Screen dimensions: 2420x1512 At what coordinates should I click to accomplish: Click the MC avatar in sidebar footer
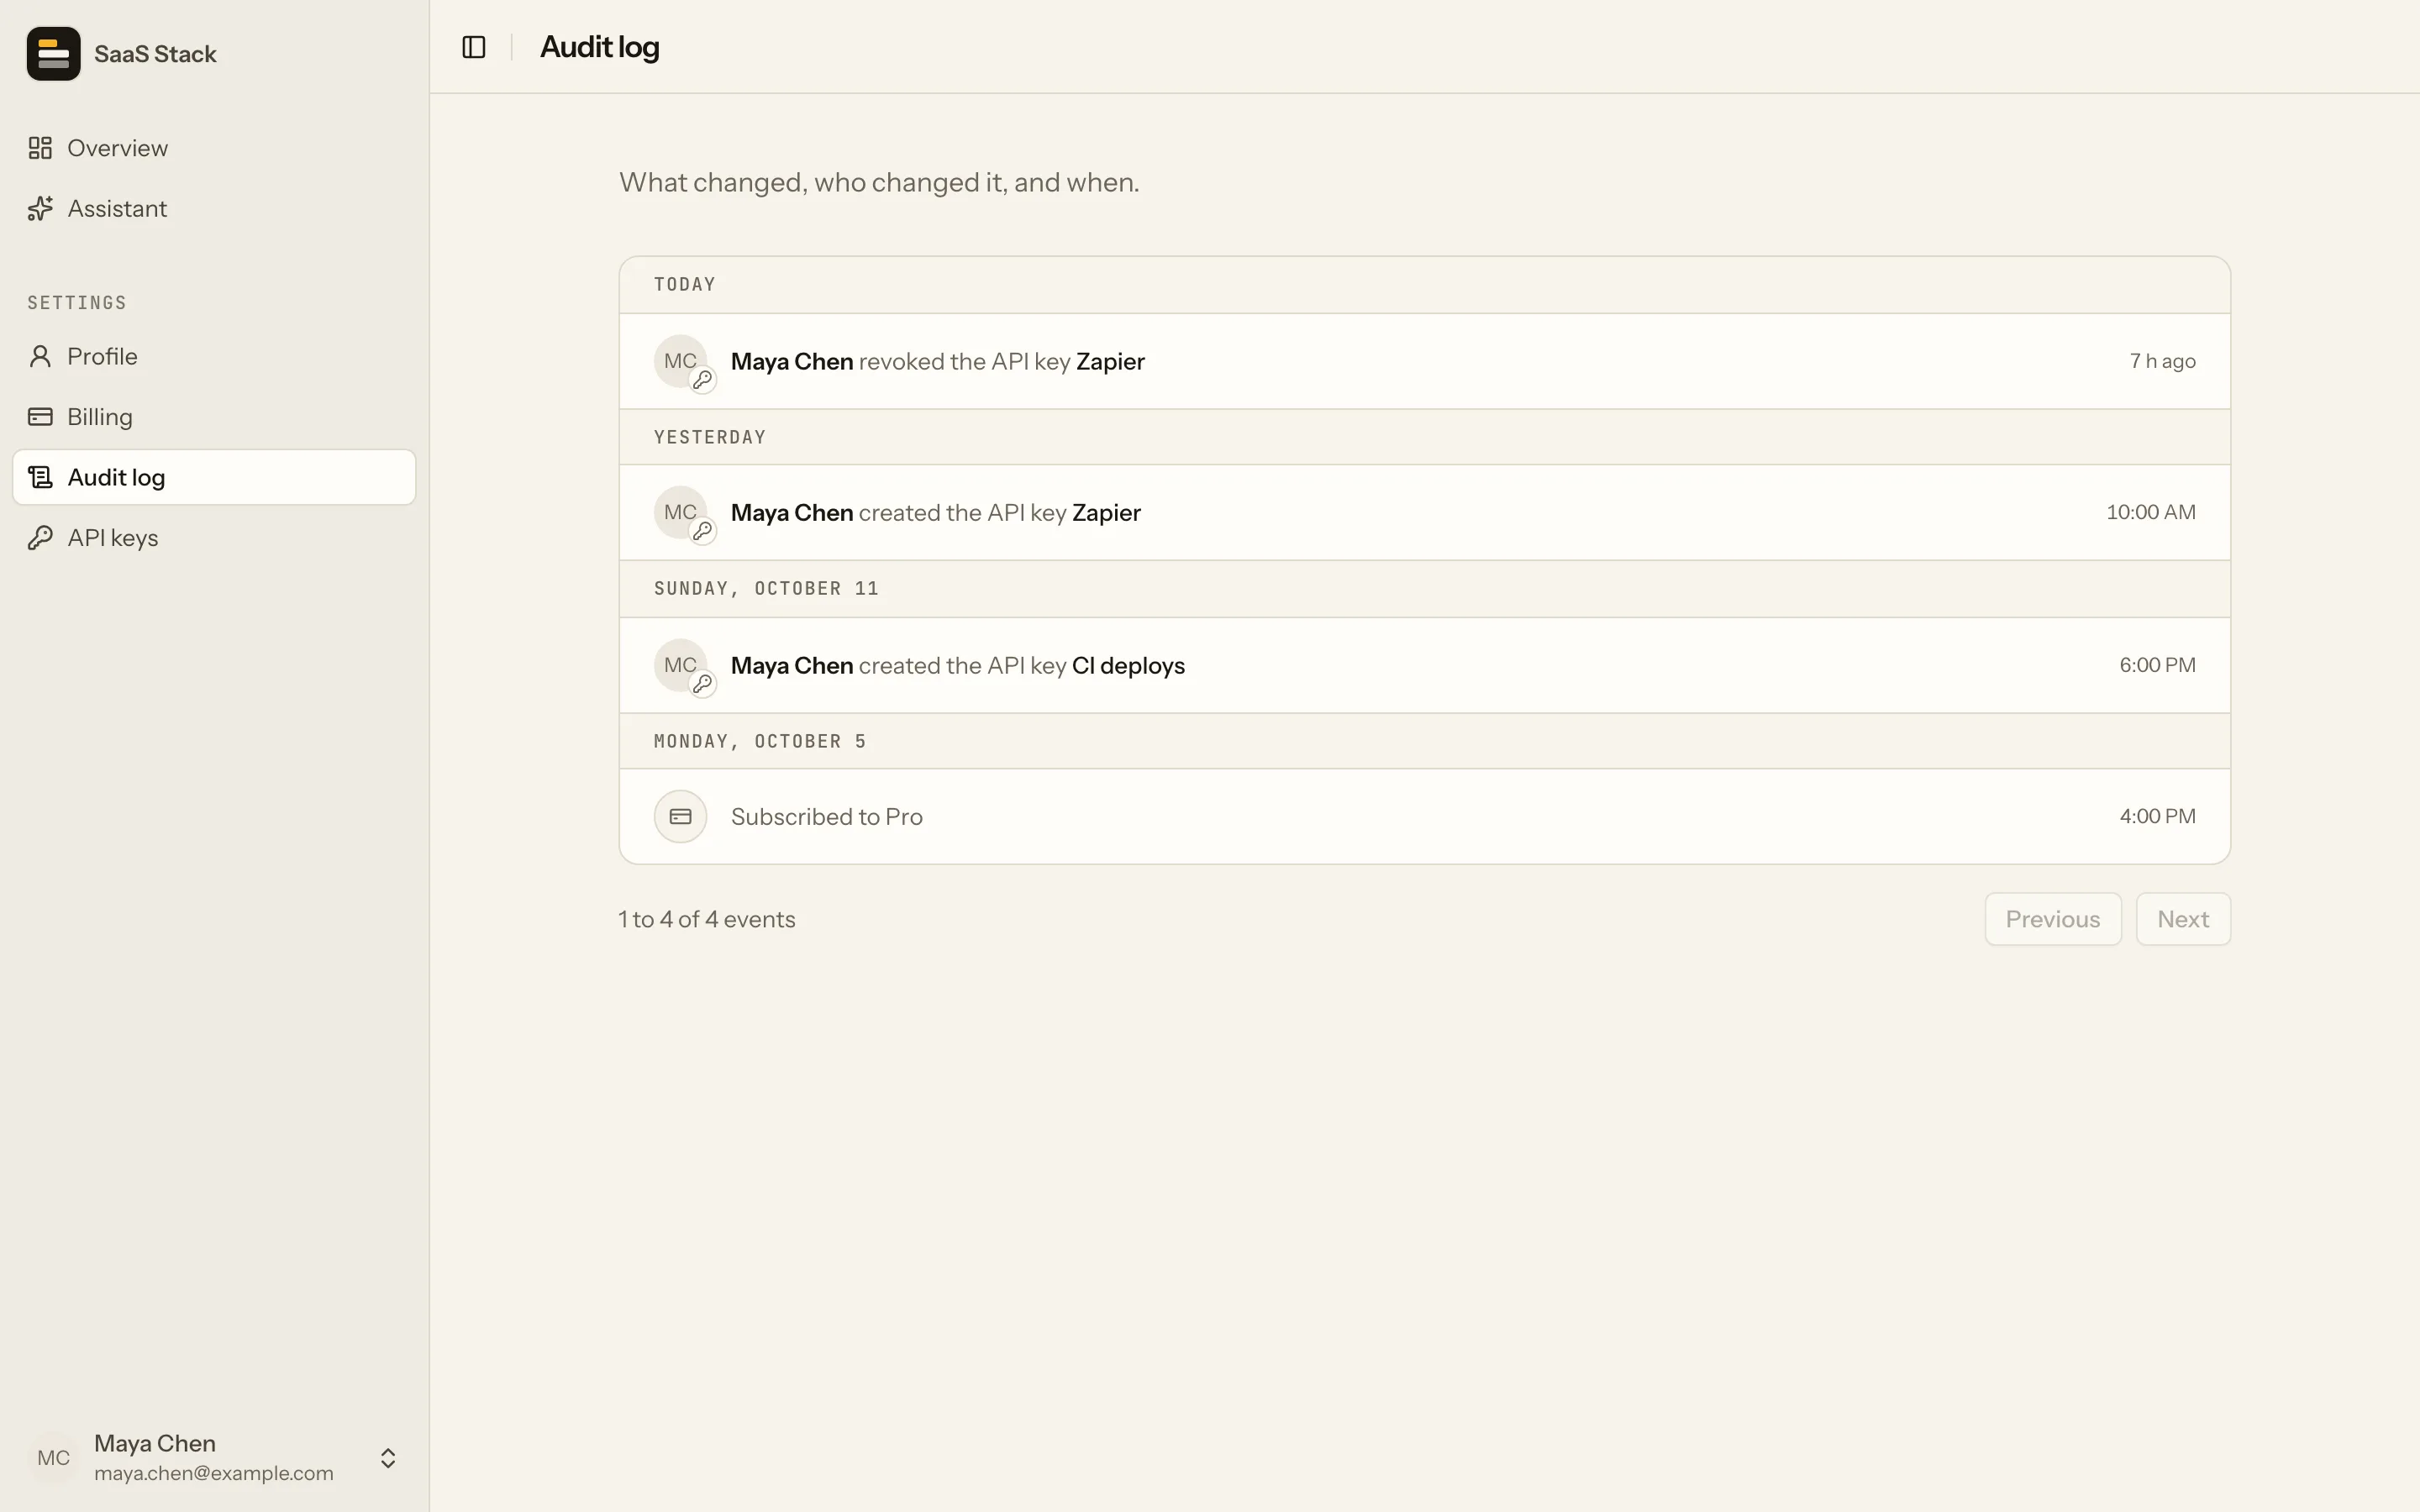tap(54, 1458)
